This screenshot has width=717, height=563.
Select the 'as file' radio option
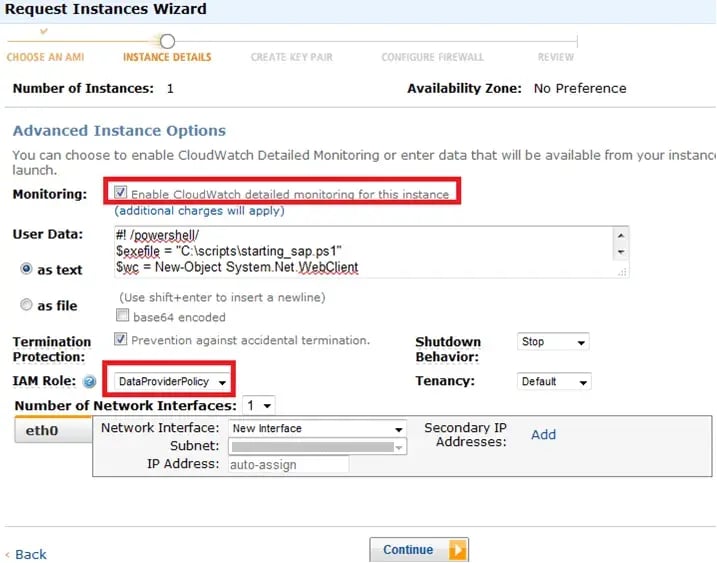(26, 304)
